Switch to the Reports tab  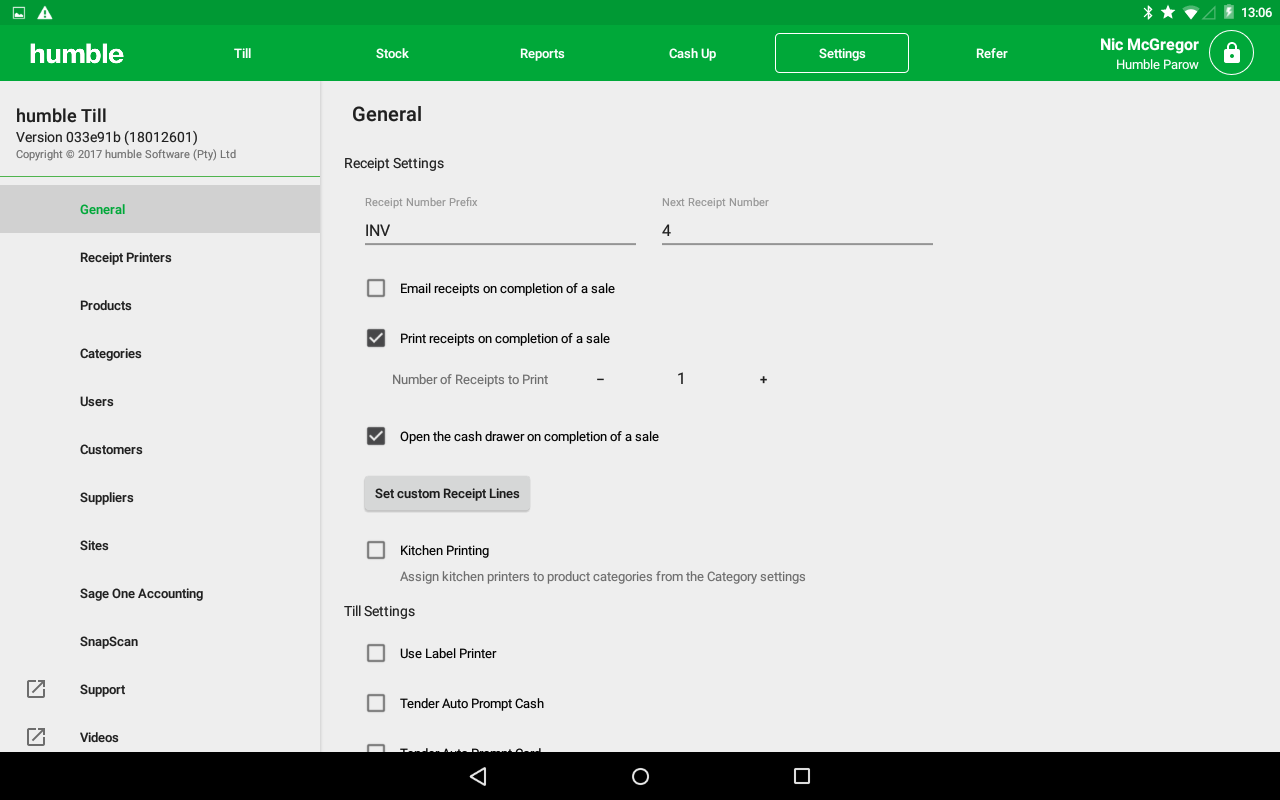542,53
